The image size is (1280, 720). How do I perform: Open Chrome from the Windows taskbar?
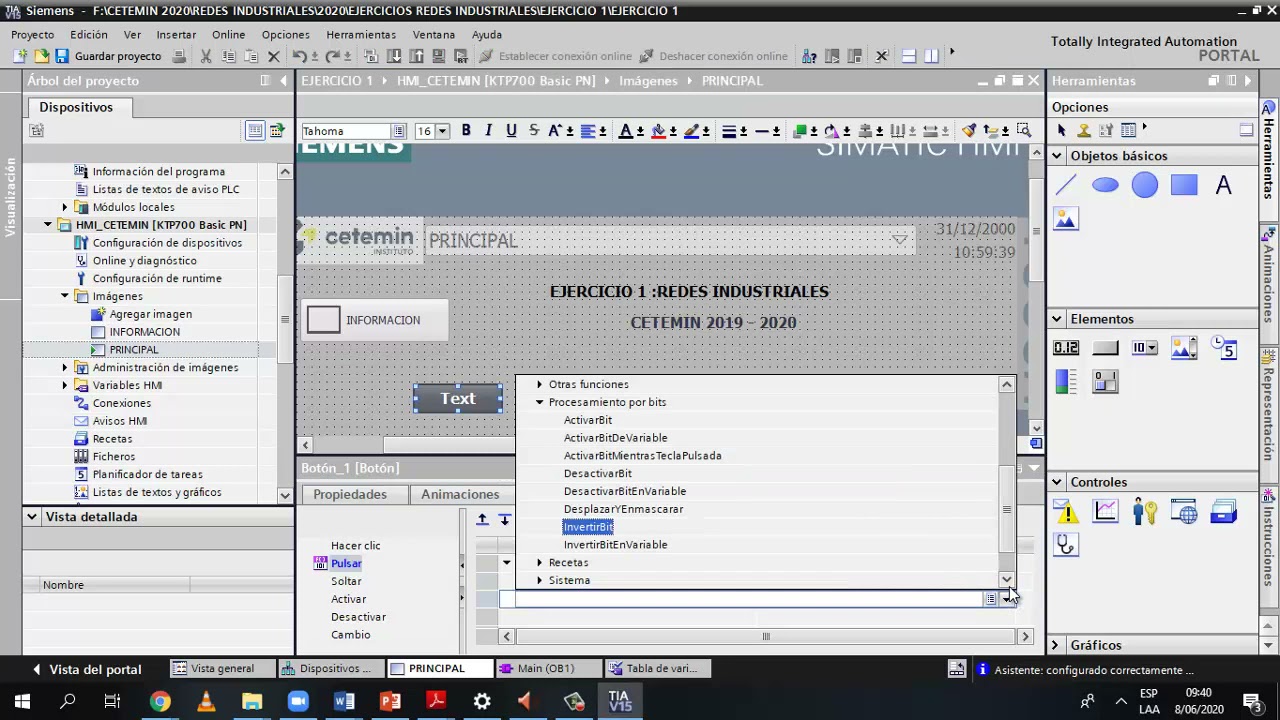[160, 702]
